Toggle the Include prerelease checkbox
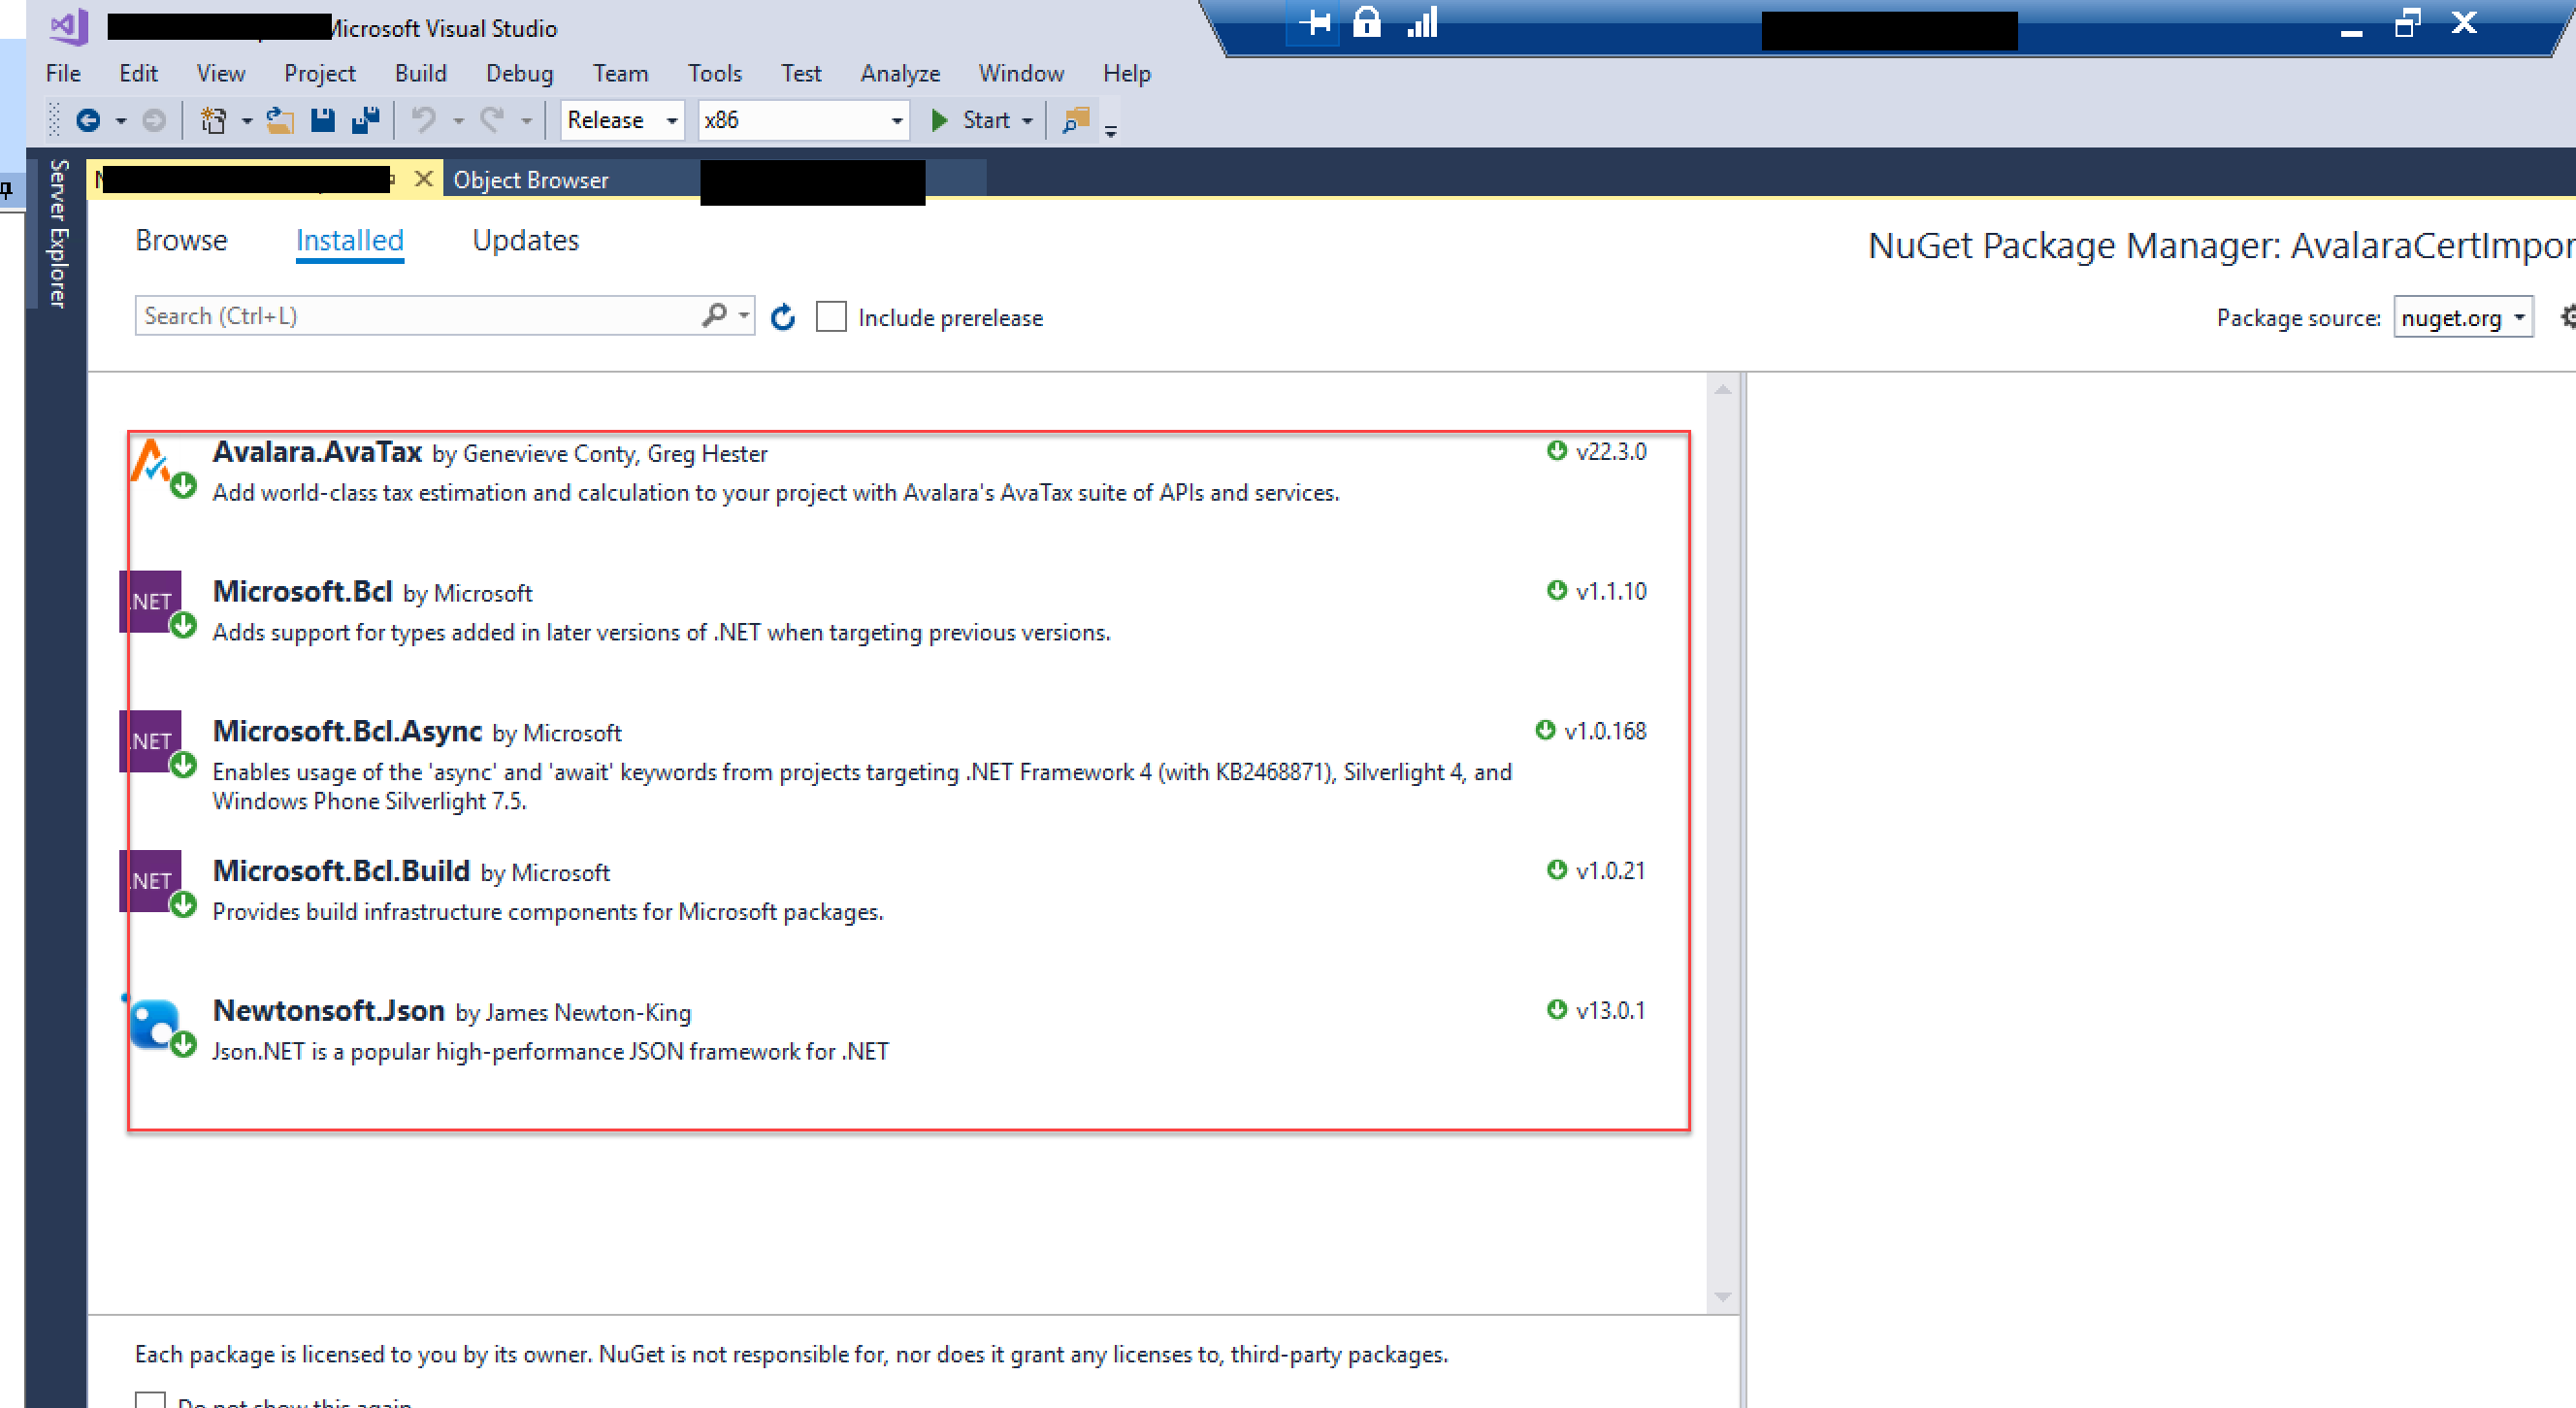 click(831, 317)
